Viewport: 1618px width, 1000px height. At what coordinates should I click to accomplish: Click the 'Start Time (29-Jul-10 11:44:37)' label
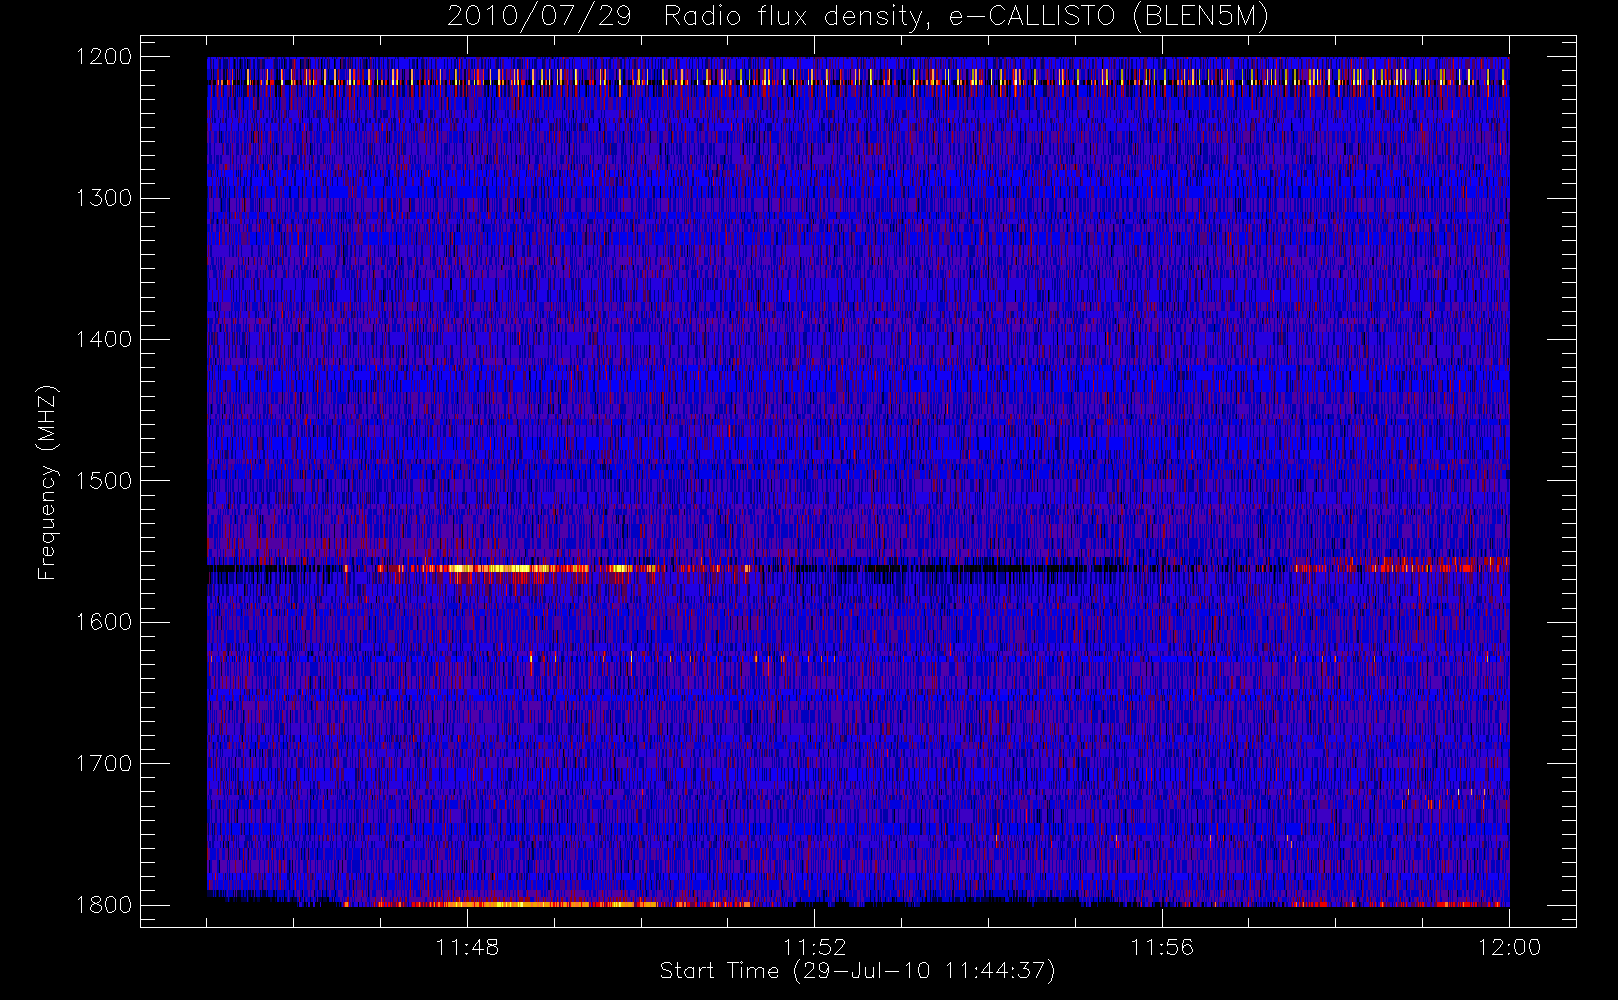[858, 971]
